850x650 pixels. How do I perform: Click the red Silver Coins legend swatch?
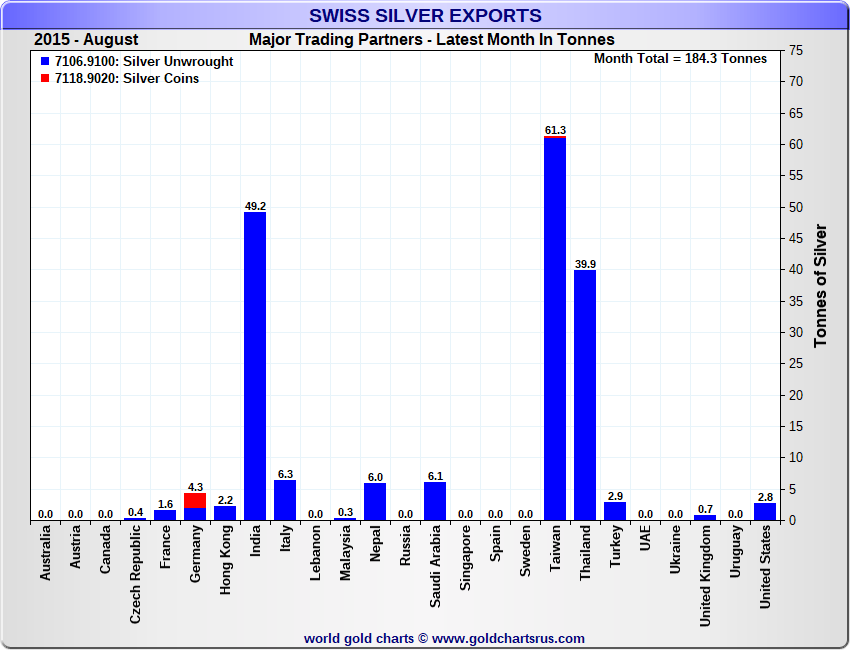coord(46,79)
